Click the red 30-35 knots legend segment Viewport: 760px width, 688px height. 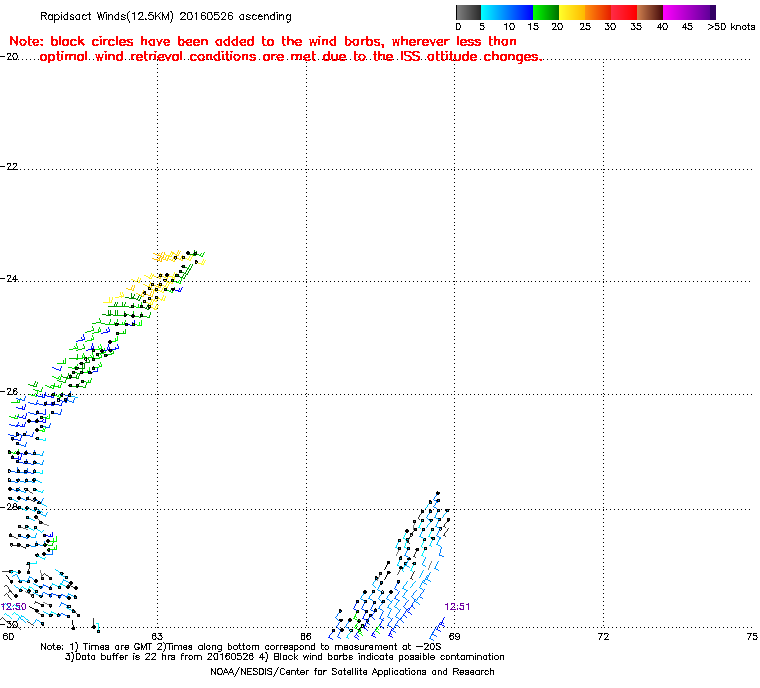pos(624,12)
